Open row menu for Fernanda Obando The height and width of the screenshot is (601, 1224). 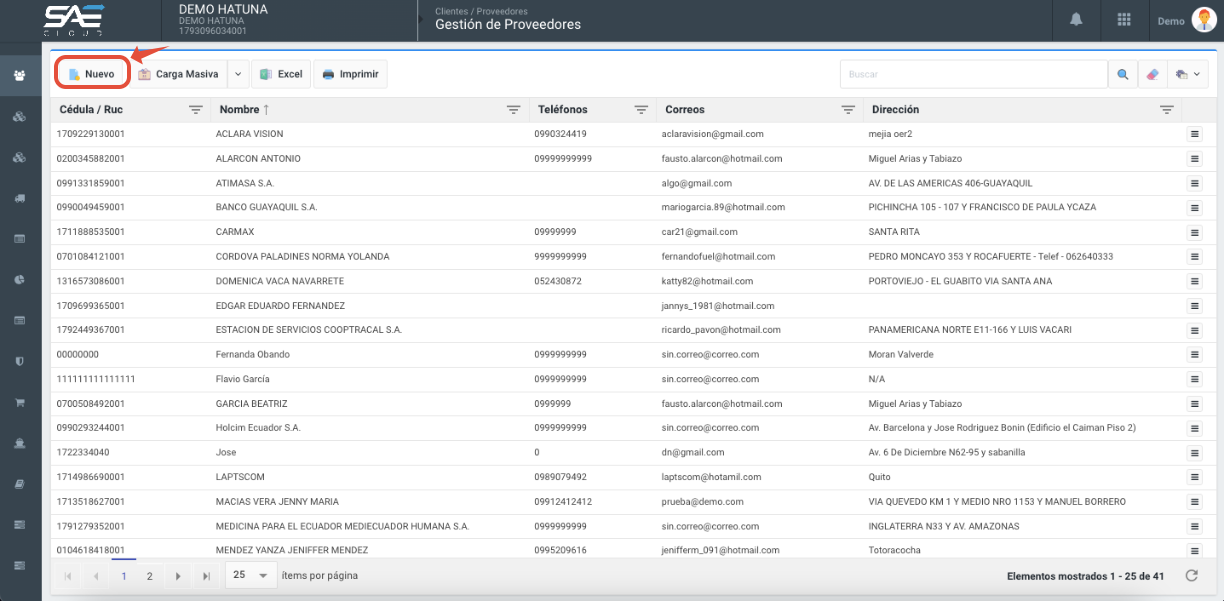point(1193,355)
